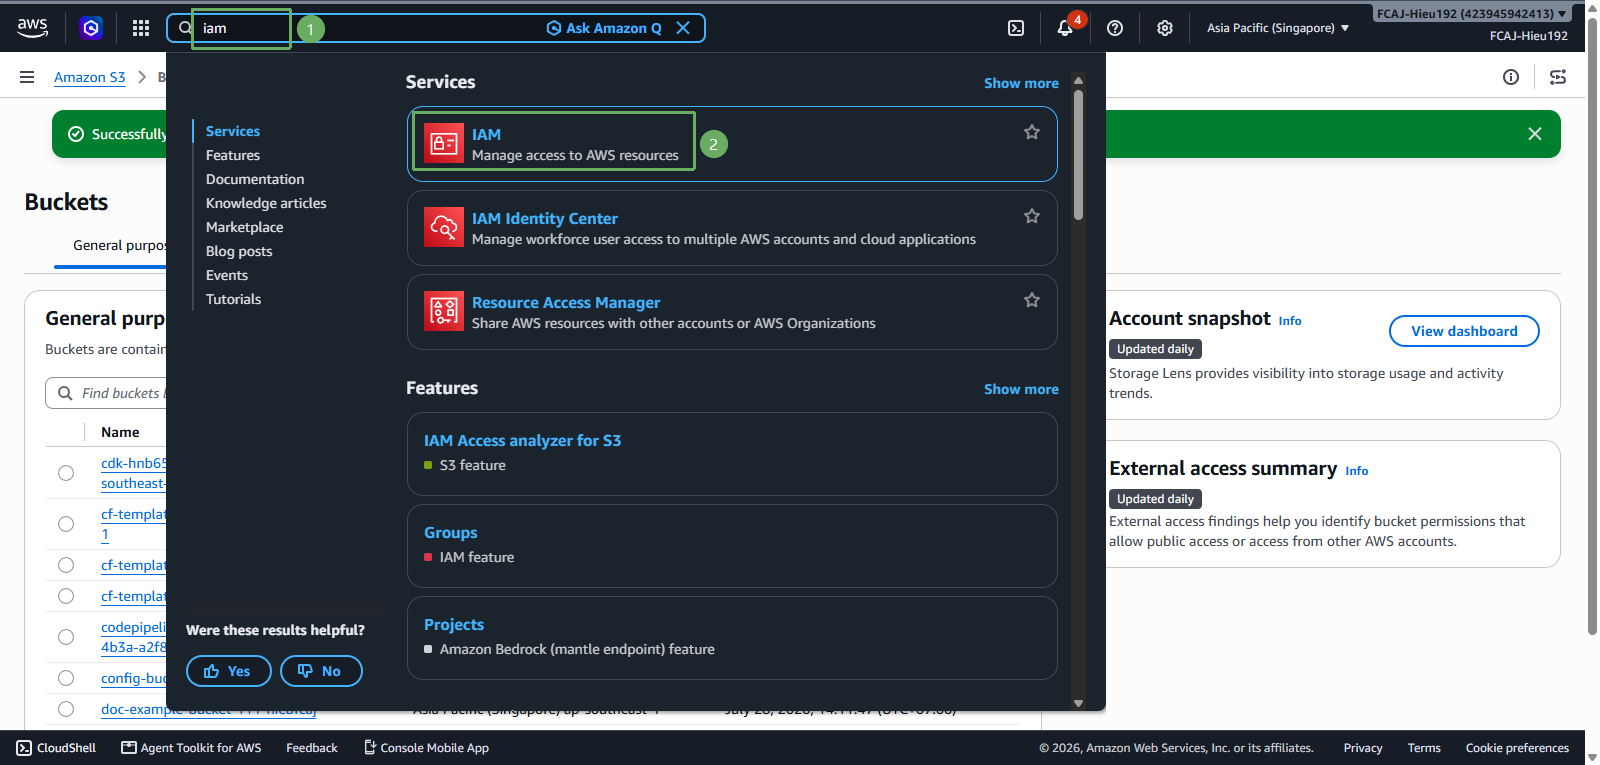Click the No helpful feedback button
Image resolution: width=1600 pixels, height=765 pixels.
click(x=321, y=671)
